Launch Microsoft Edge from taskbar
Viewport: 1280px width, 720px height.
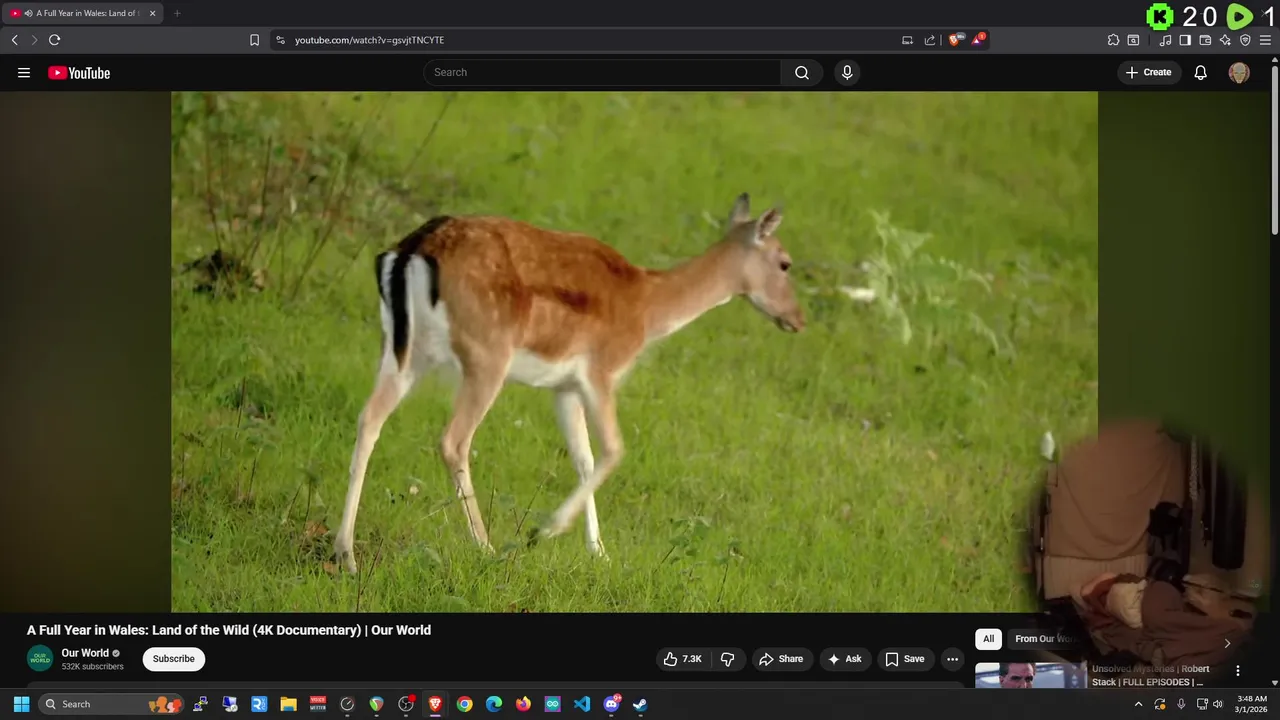coord(494,704)
